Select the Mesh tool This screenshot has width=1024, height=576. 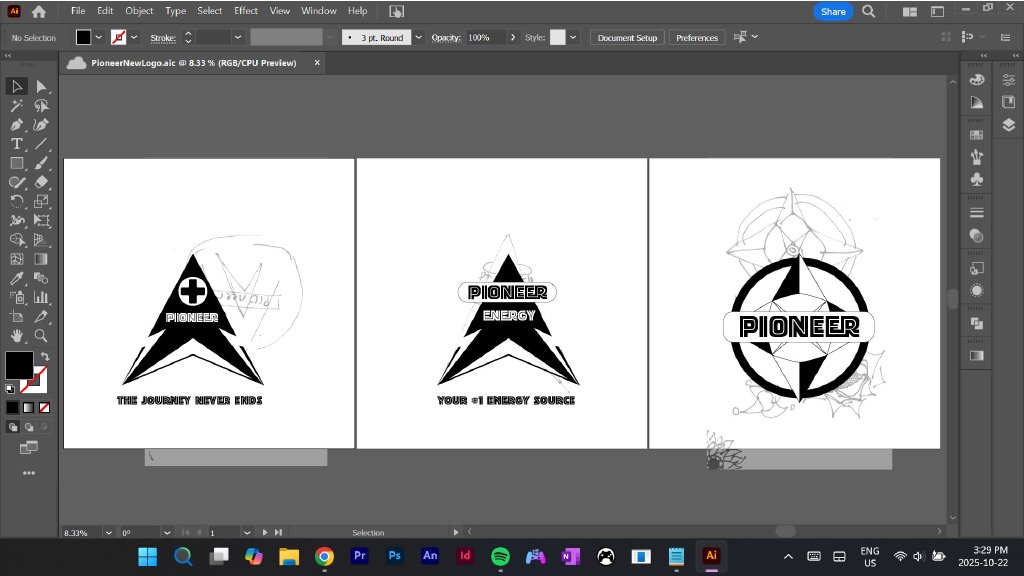(x=17, y=259)
